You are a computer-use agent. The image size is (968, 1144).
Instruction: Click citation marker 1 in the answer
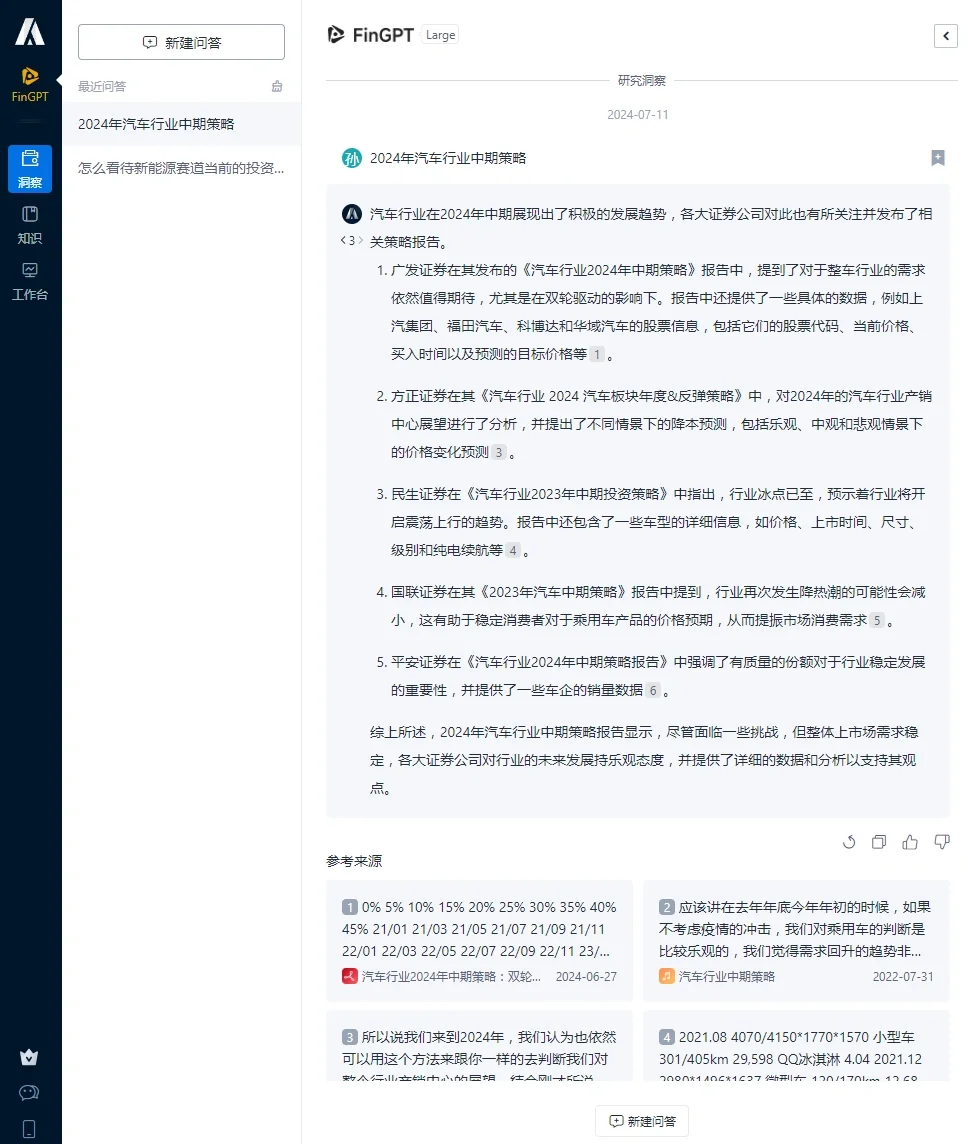point(597,355)
